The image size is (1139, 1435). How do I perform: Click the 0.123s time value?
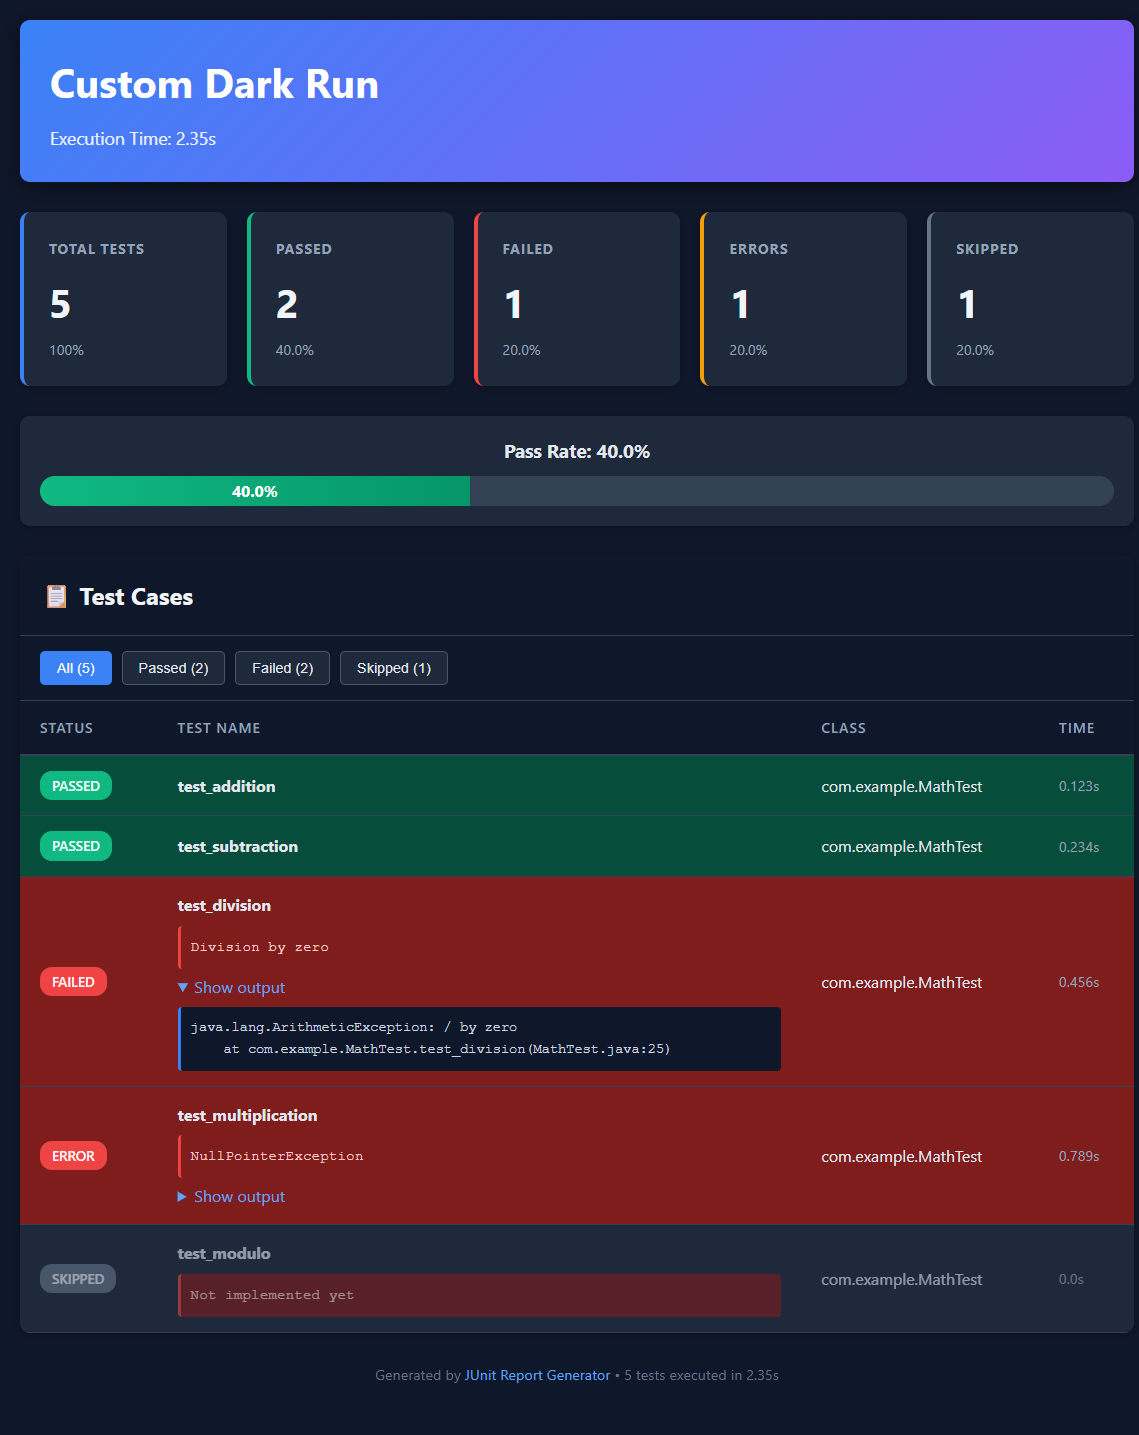tap(1079, 786)
